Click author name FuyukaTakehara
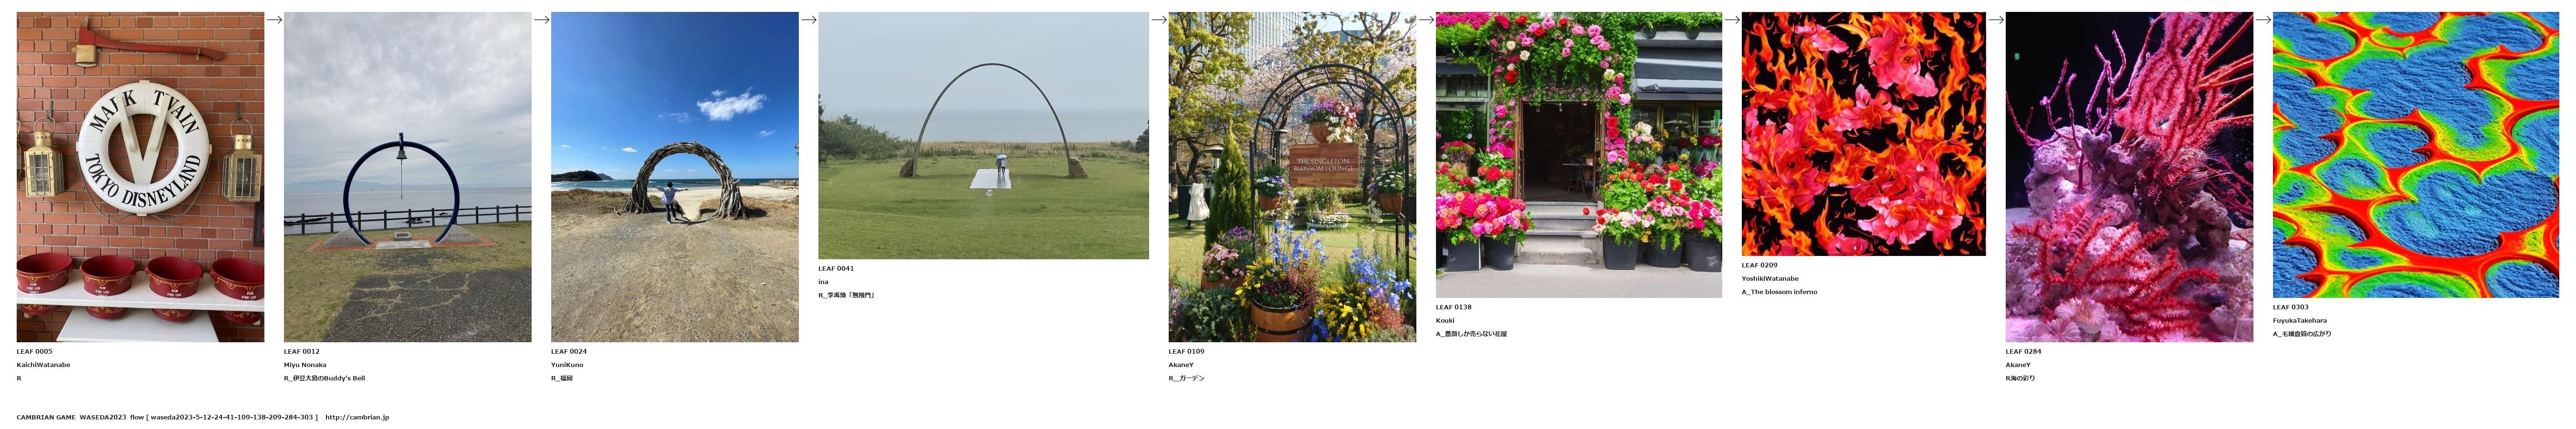2576x429 pixels. coord(2300,321)
